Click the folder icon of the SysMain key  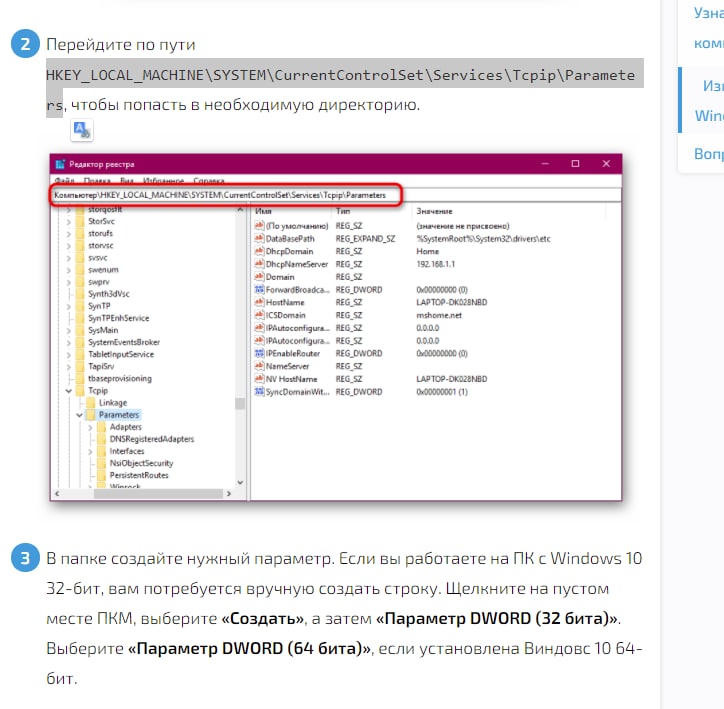click(x=80, y=330)
